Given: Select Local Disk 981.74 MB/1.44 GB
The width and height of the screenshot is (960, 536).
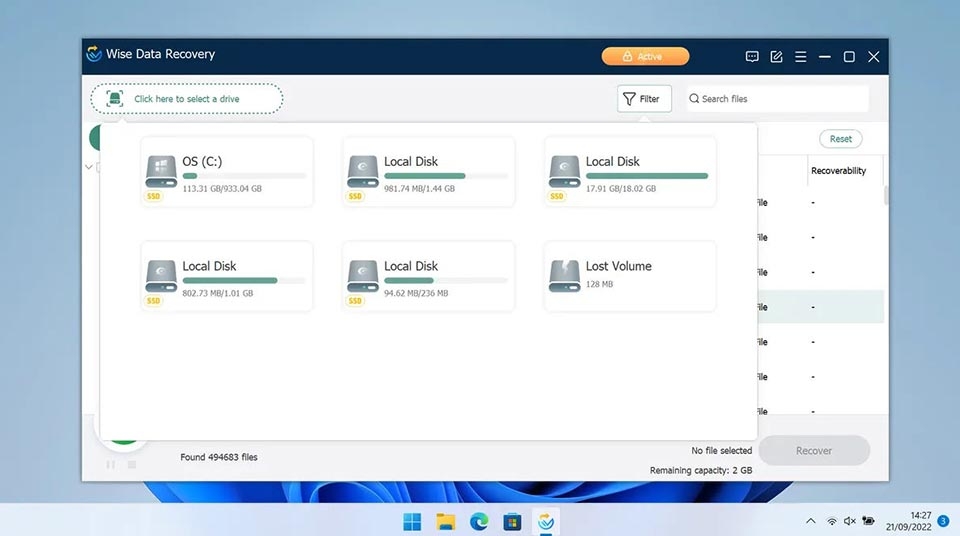Looking at the screenshot, I should (x=429, y=172).
